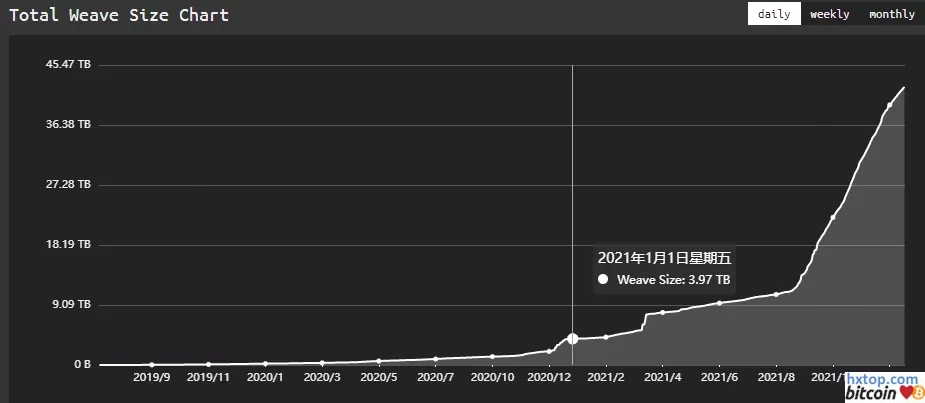Click the highlighted 2021 January 1 data point
This screenshot has width=925, height=403.
tap(573, 339)
